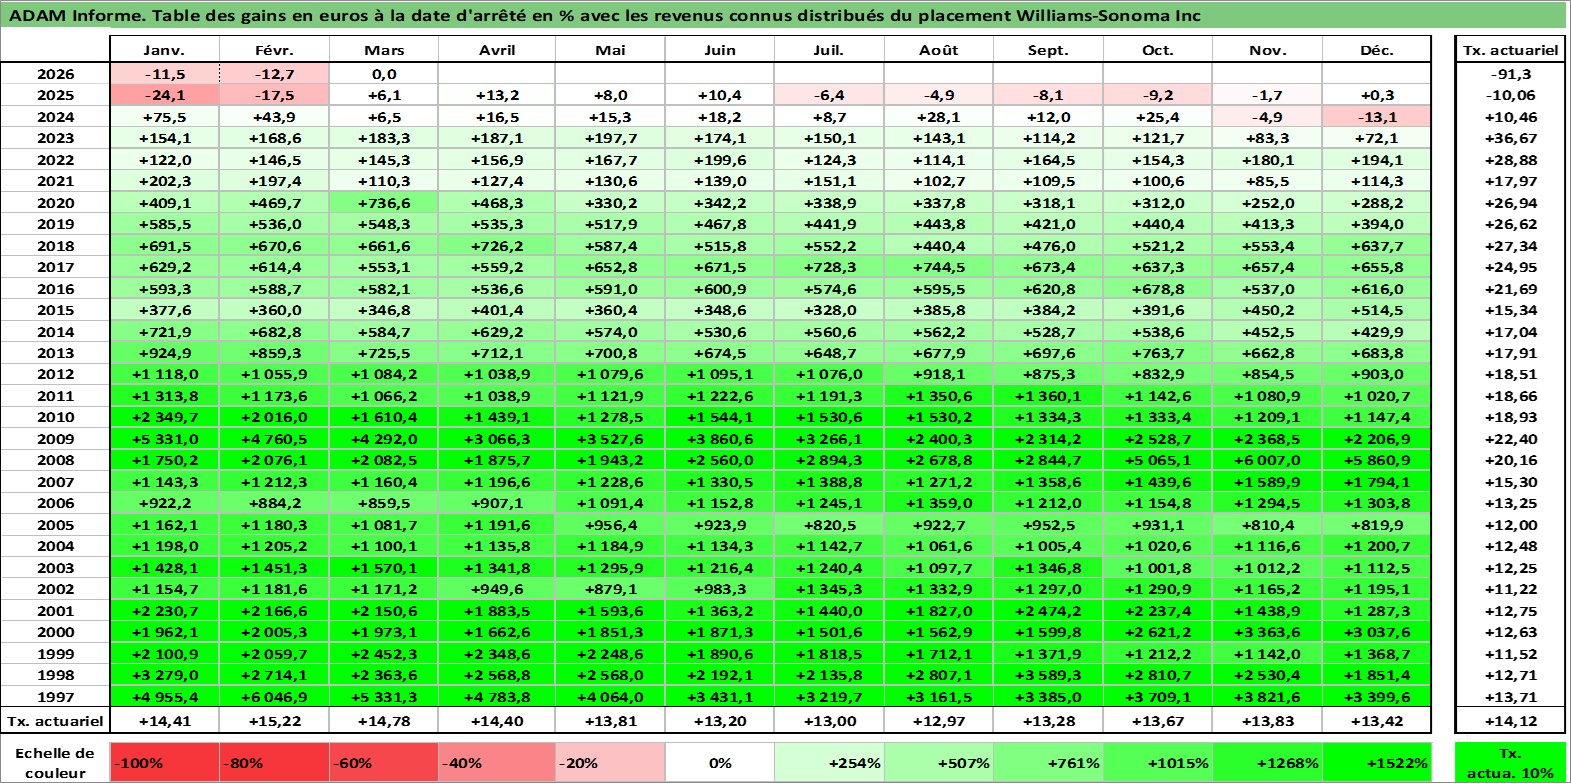This screenshot has height=783, width=1571.
Task: Click the 0% white scale cell
Action: [x=720, y=762]
